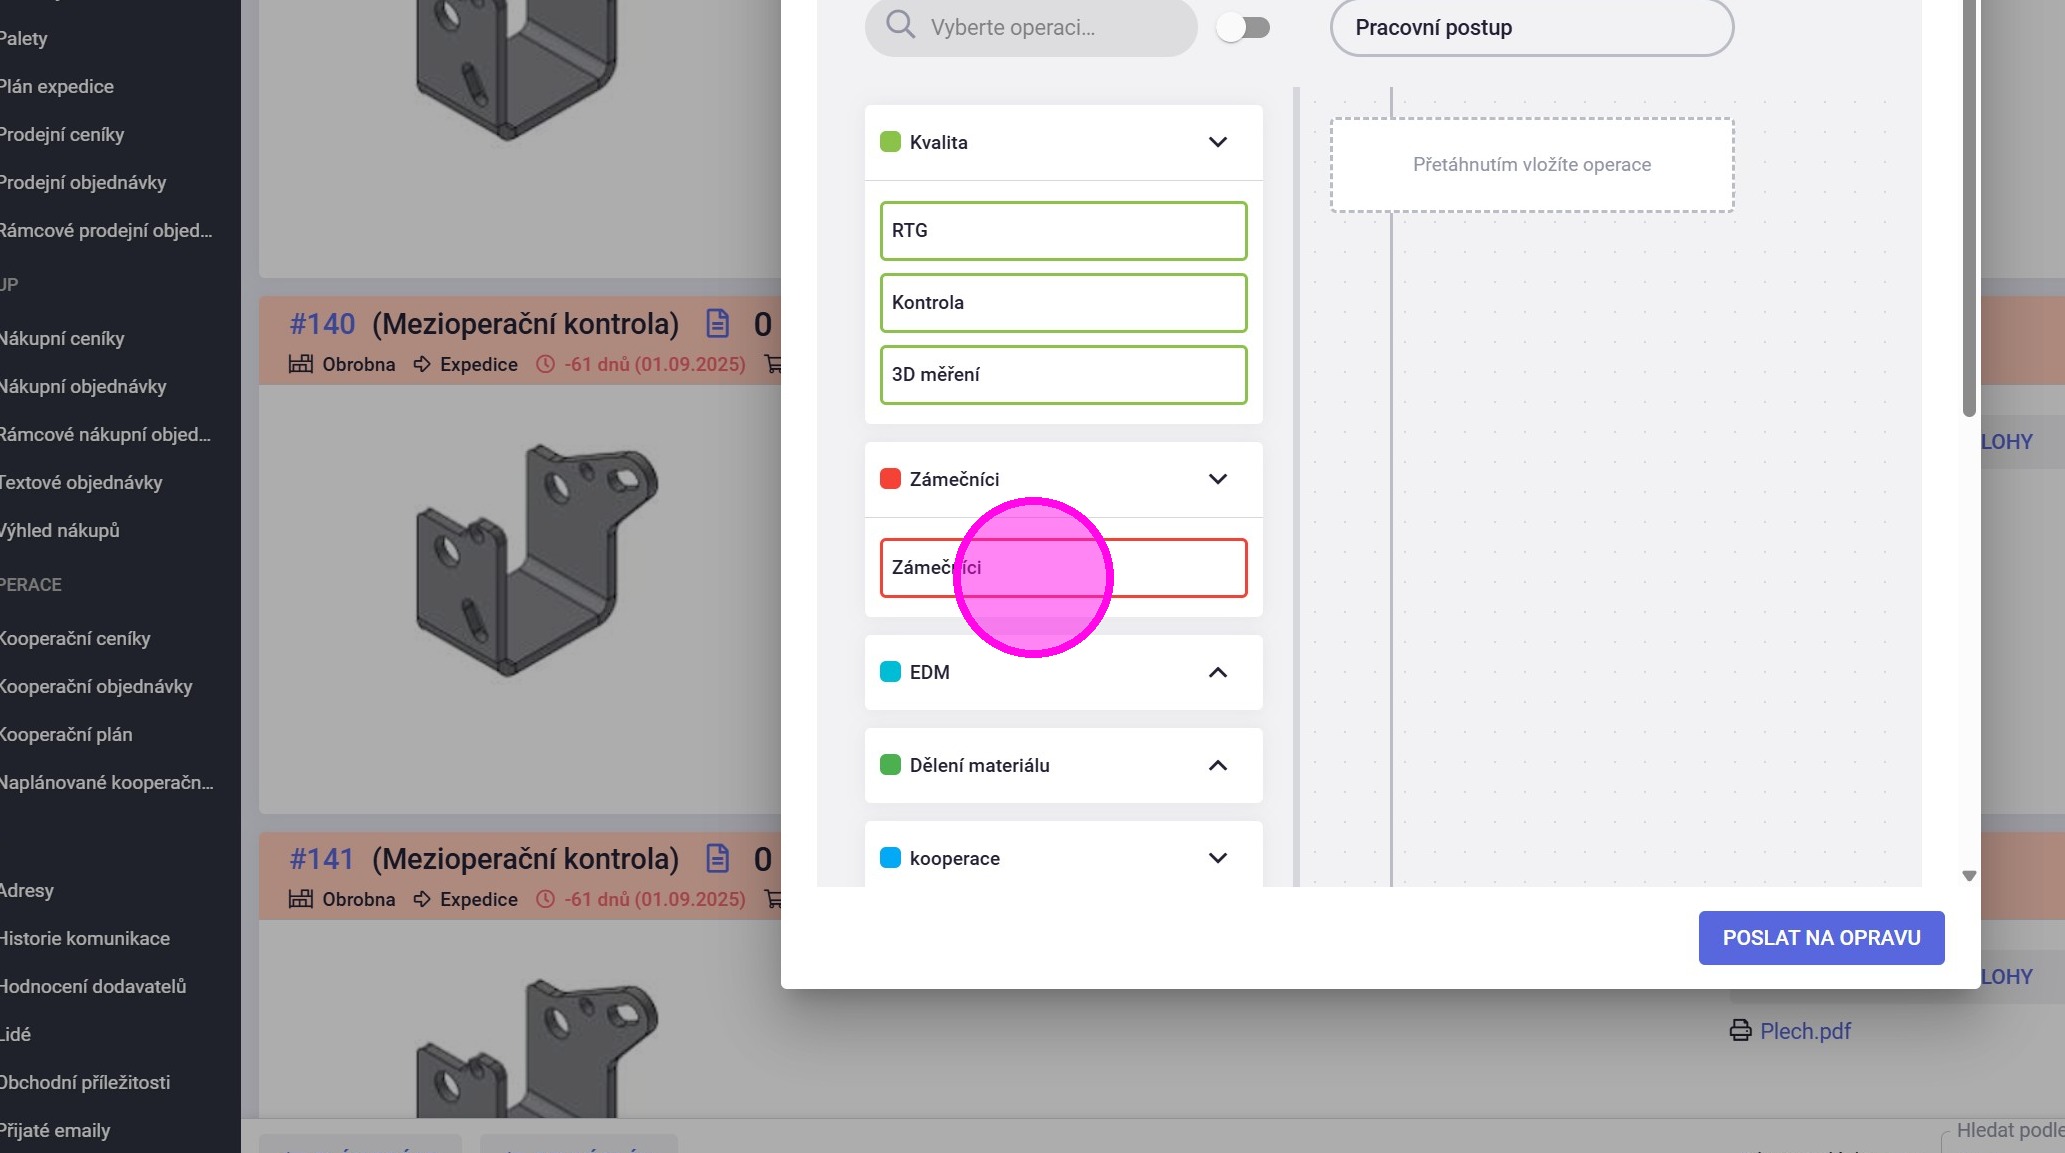2065x1153 pixels.
Task: Click document icon on order #141
Action: tap(717, 859)
